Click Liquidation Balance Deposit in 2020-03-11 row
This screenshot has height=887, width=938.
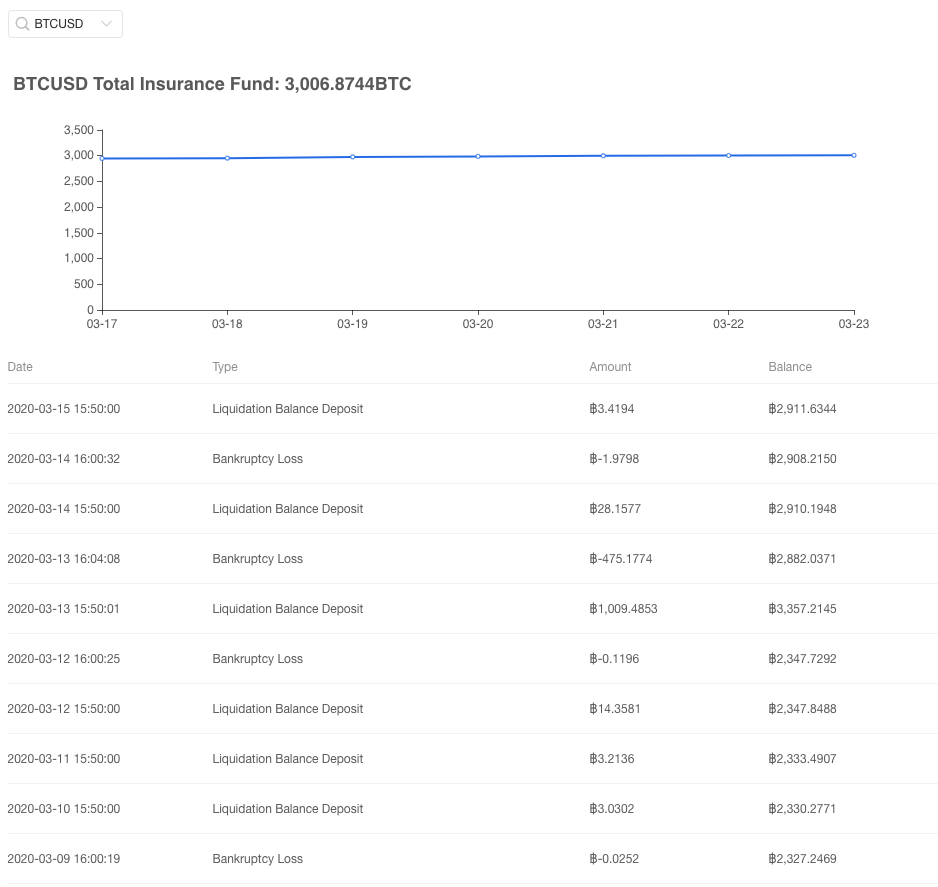288,758
